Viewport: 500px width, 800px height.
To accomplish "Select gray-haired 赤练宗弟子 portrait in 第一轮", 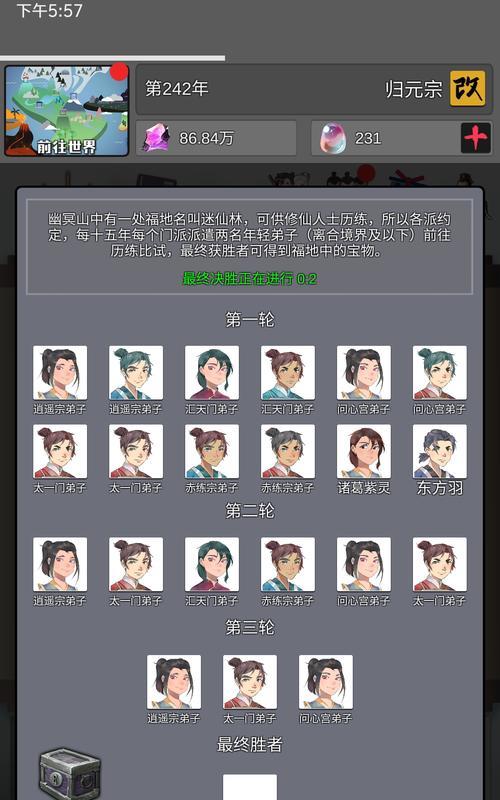I will [288, 451].
